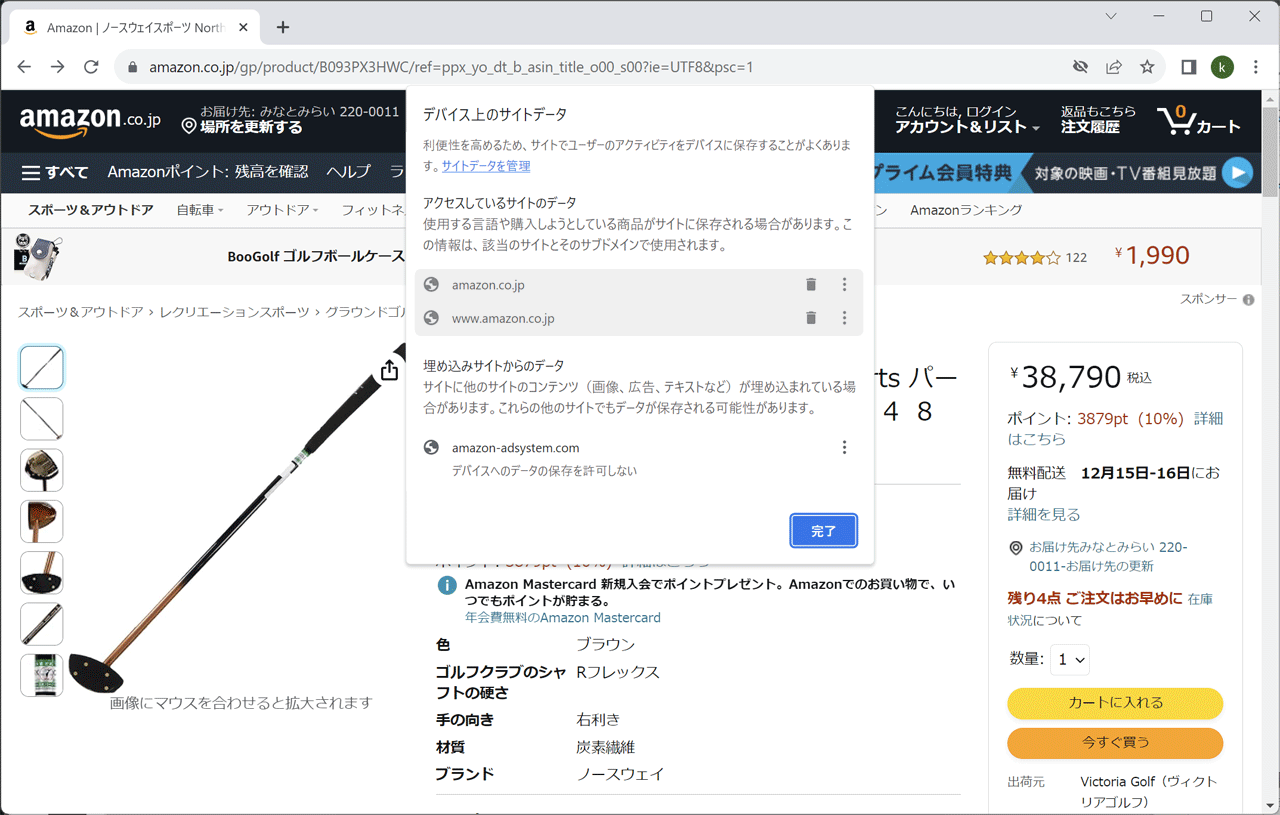Open the cart icon カート
This screenshot has height=815, width=1280.
point(1199,121)
